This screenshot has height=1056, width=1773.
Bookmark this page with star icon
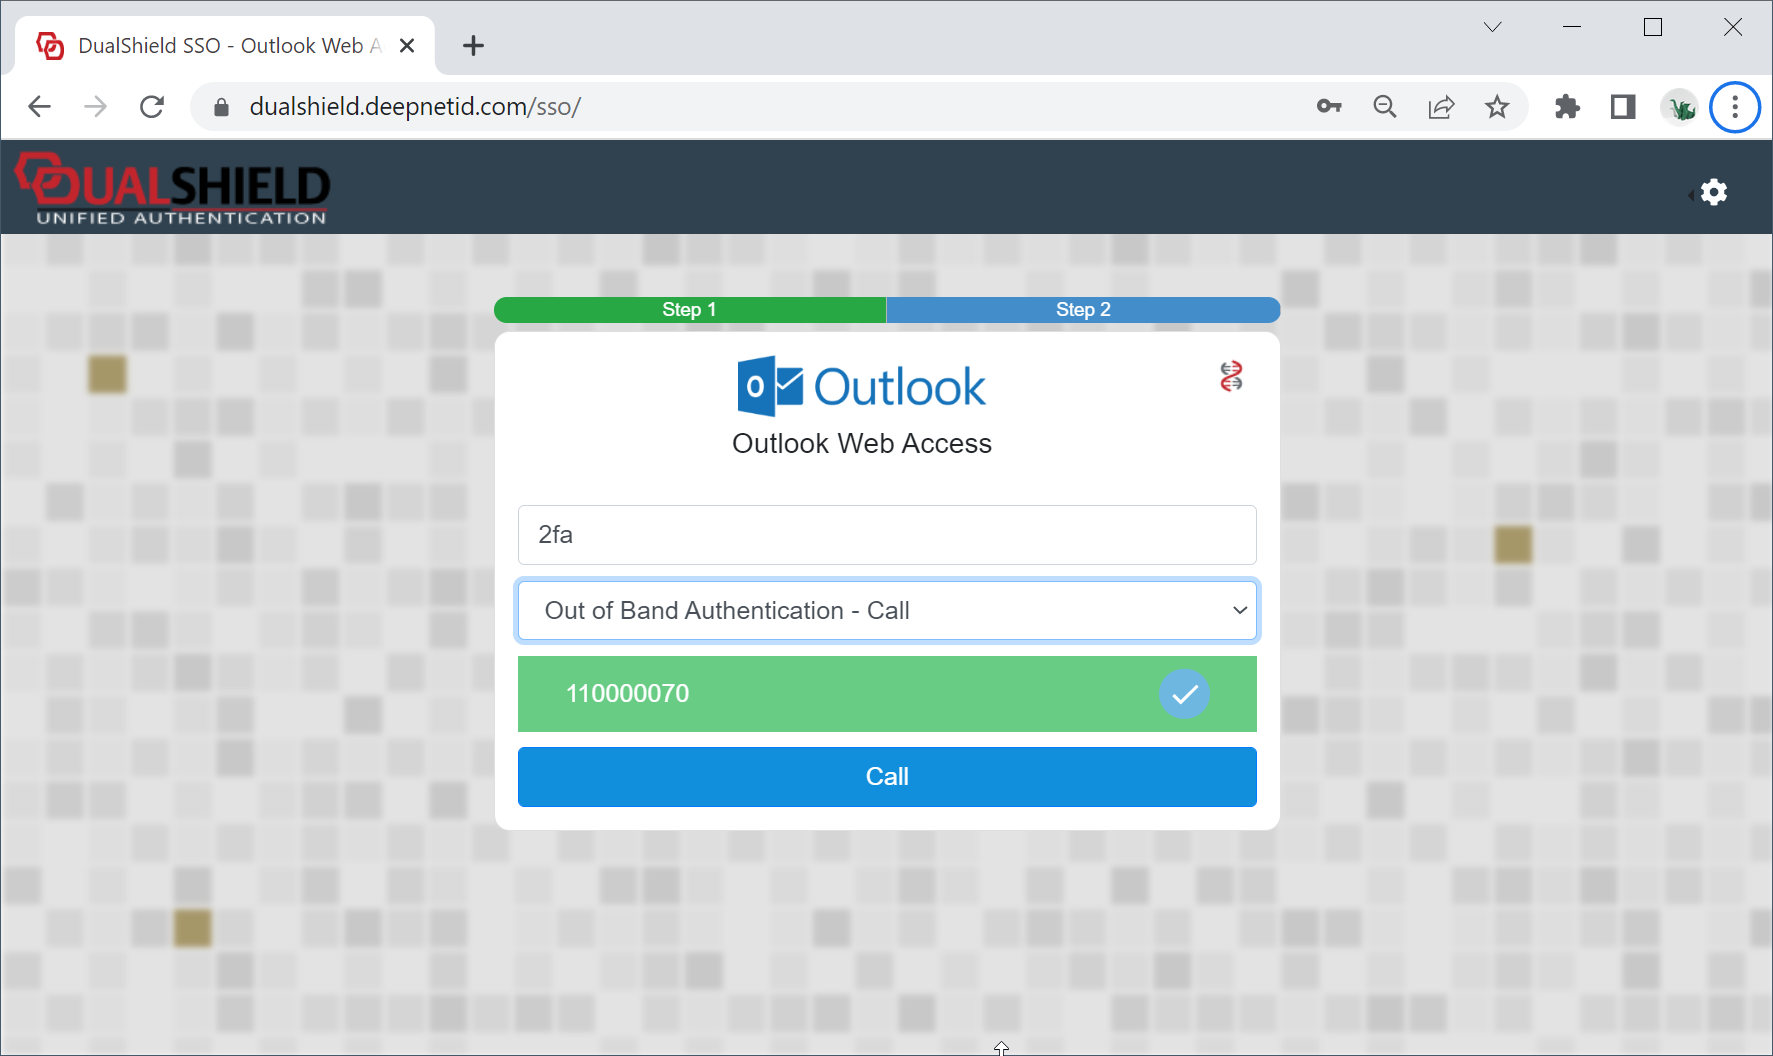1496,106
